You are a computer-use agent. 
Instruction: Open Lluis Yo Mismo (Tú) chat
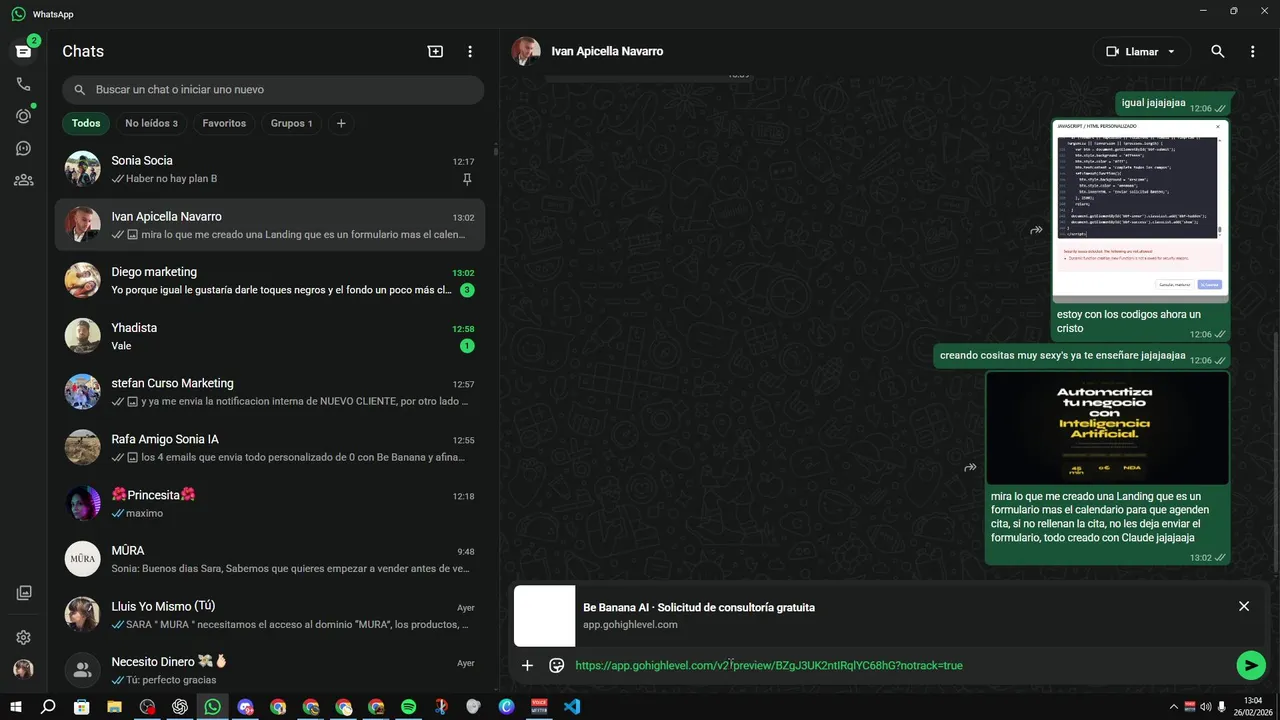[270, 615]
